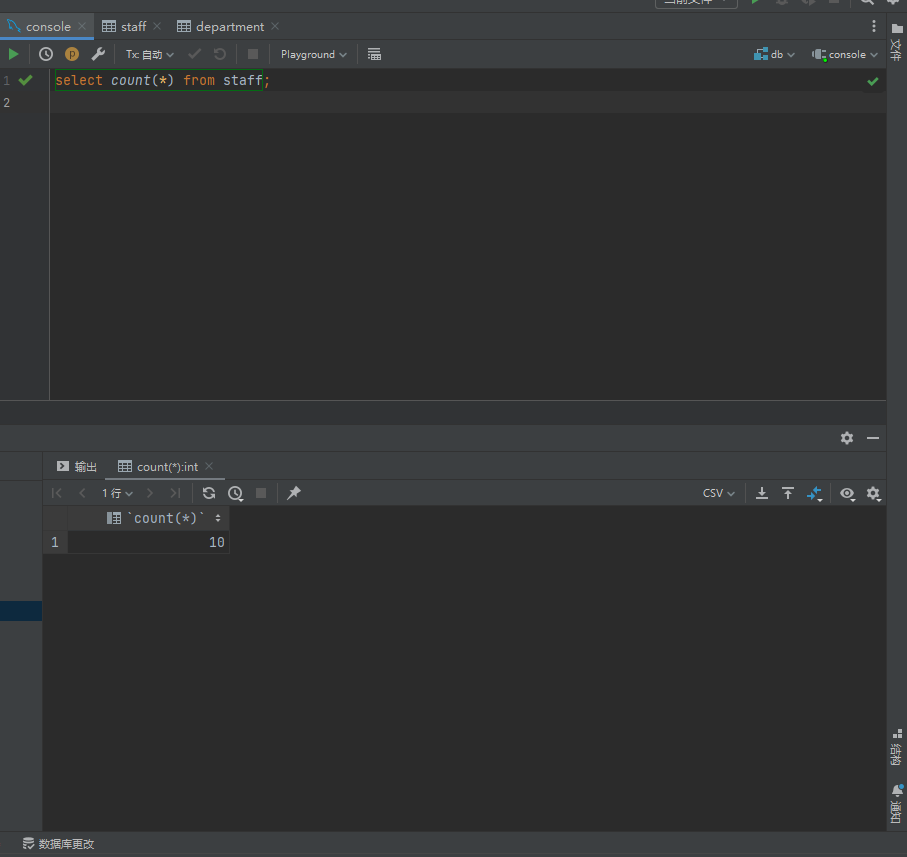Open the Tx auto transaction mode dropdown
The image size is (907, 857).
(150, 54)
